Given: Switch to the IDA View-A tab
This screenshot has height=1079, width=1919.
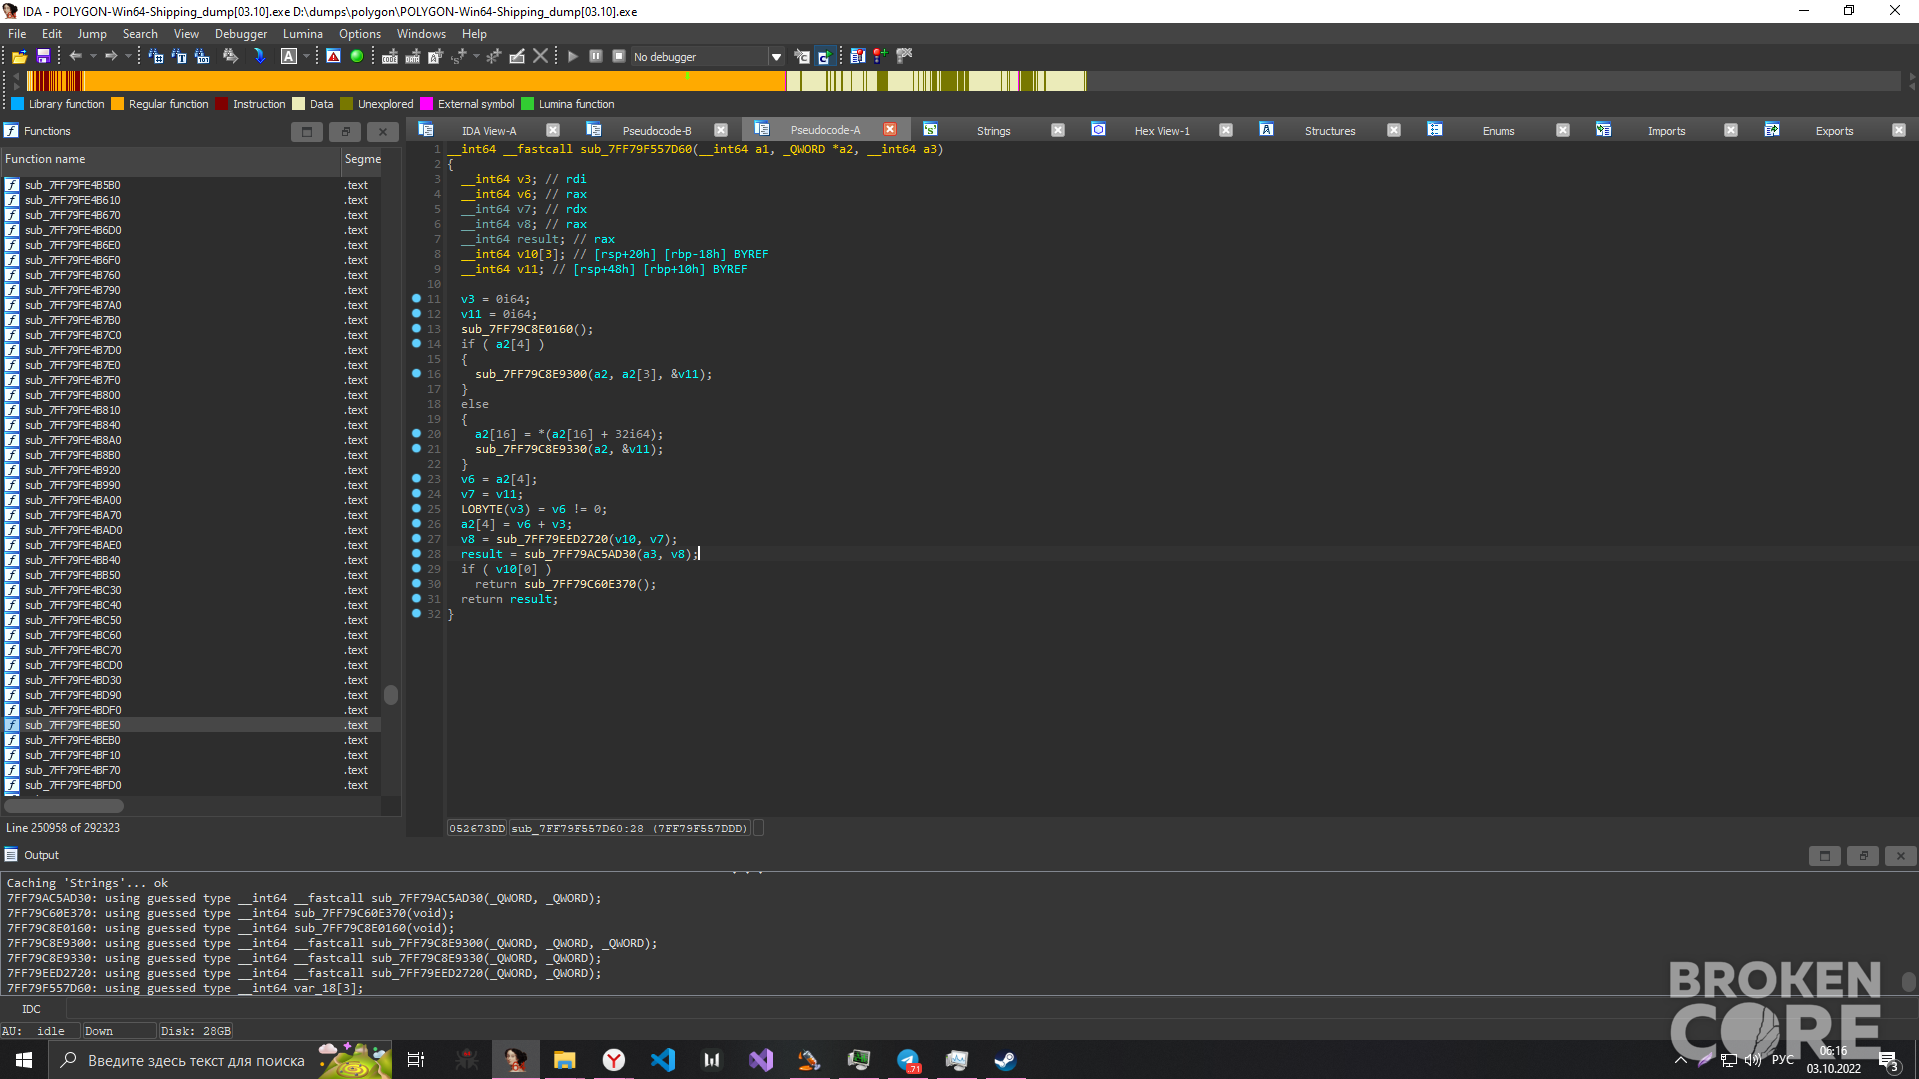Looking at the screenshot, I should pos(489,130).
